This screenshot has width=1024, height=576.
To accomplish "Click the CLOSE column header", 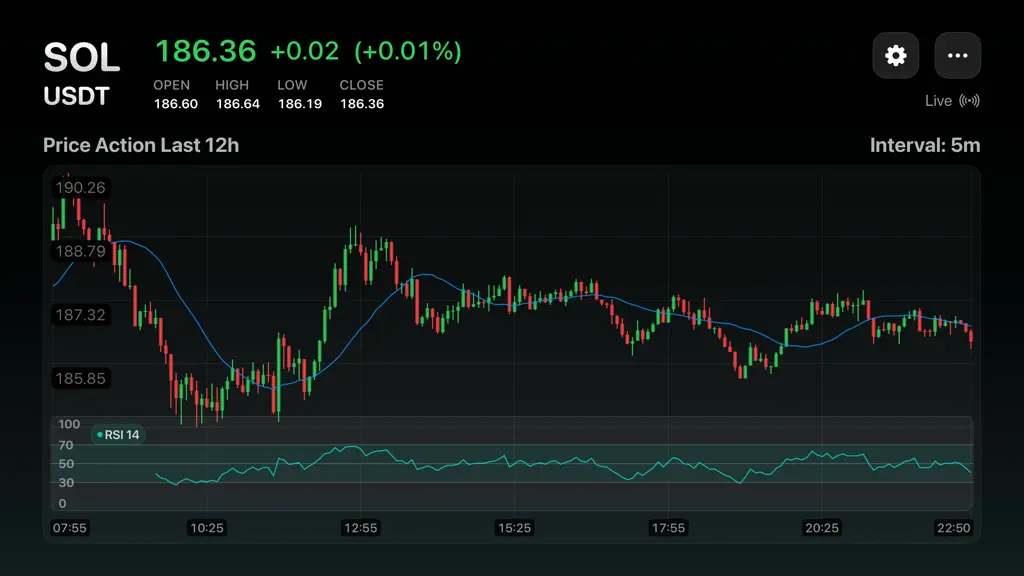I will pos(361,85).
